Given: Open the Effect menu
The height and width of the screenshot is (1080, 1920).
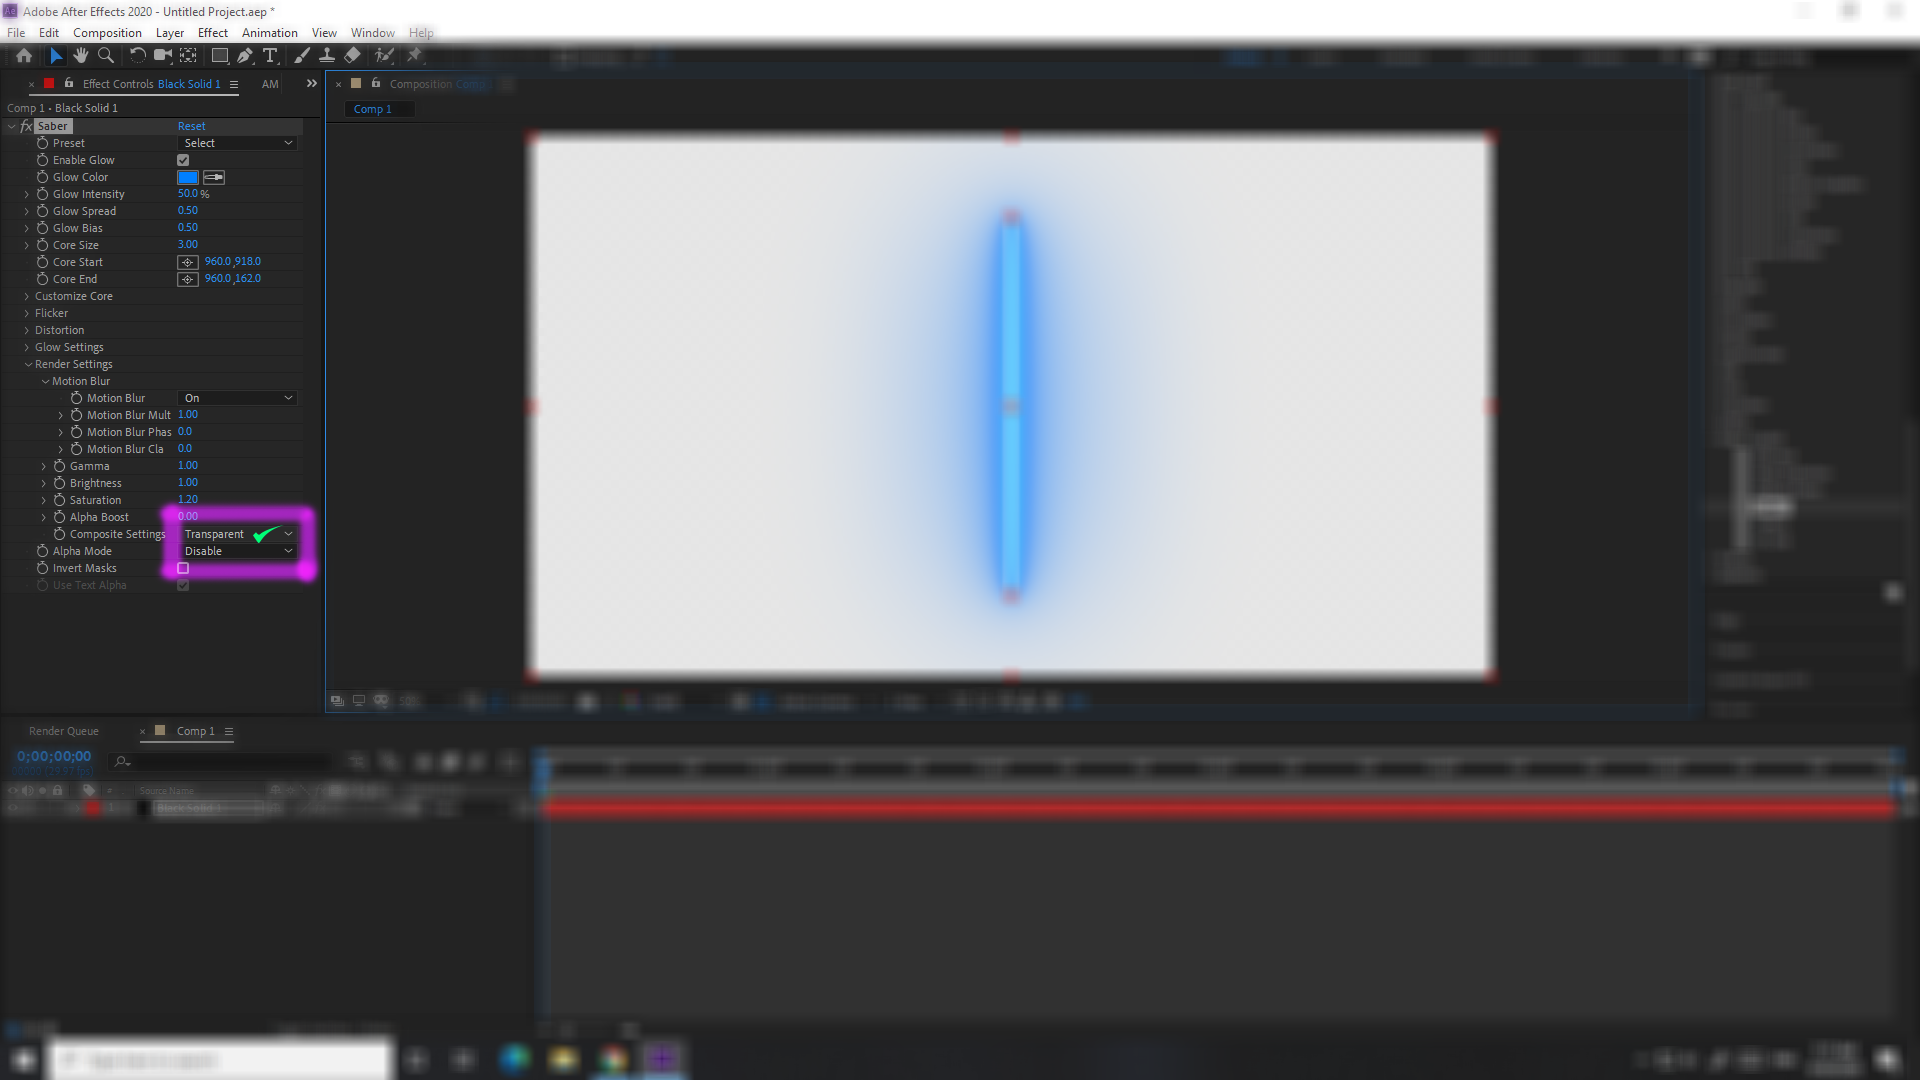Looking at the screenshot, I should (211, 32).
